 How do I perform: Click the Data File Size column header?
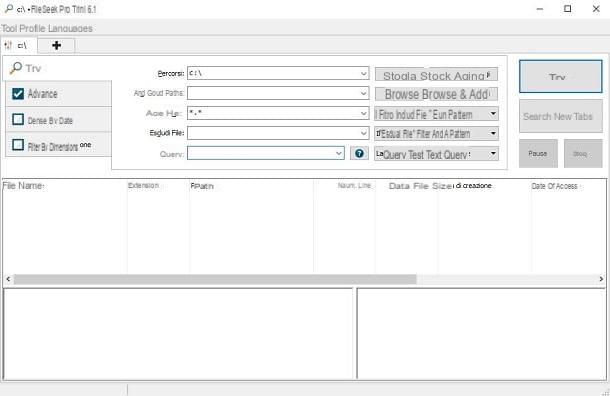[x=421, y=186]
